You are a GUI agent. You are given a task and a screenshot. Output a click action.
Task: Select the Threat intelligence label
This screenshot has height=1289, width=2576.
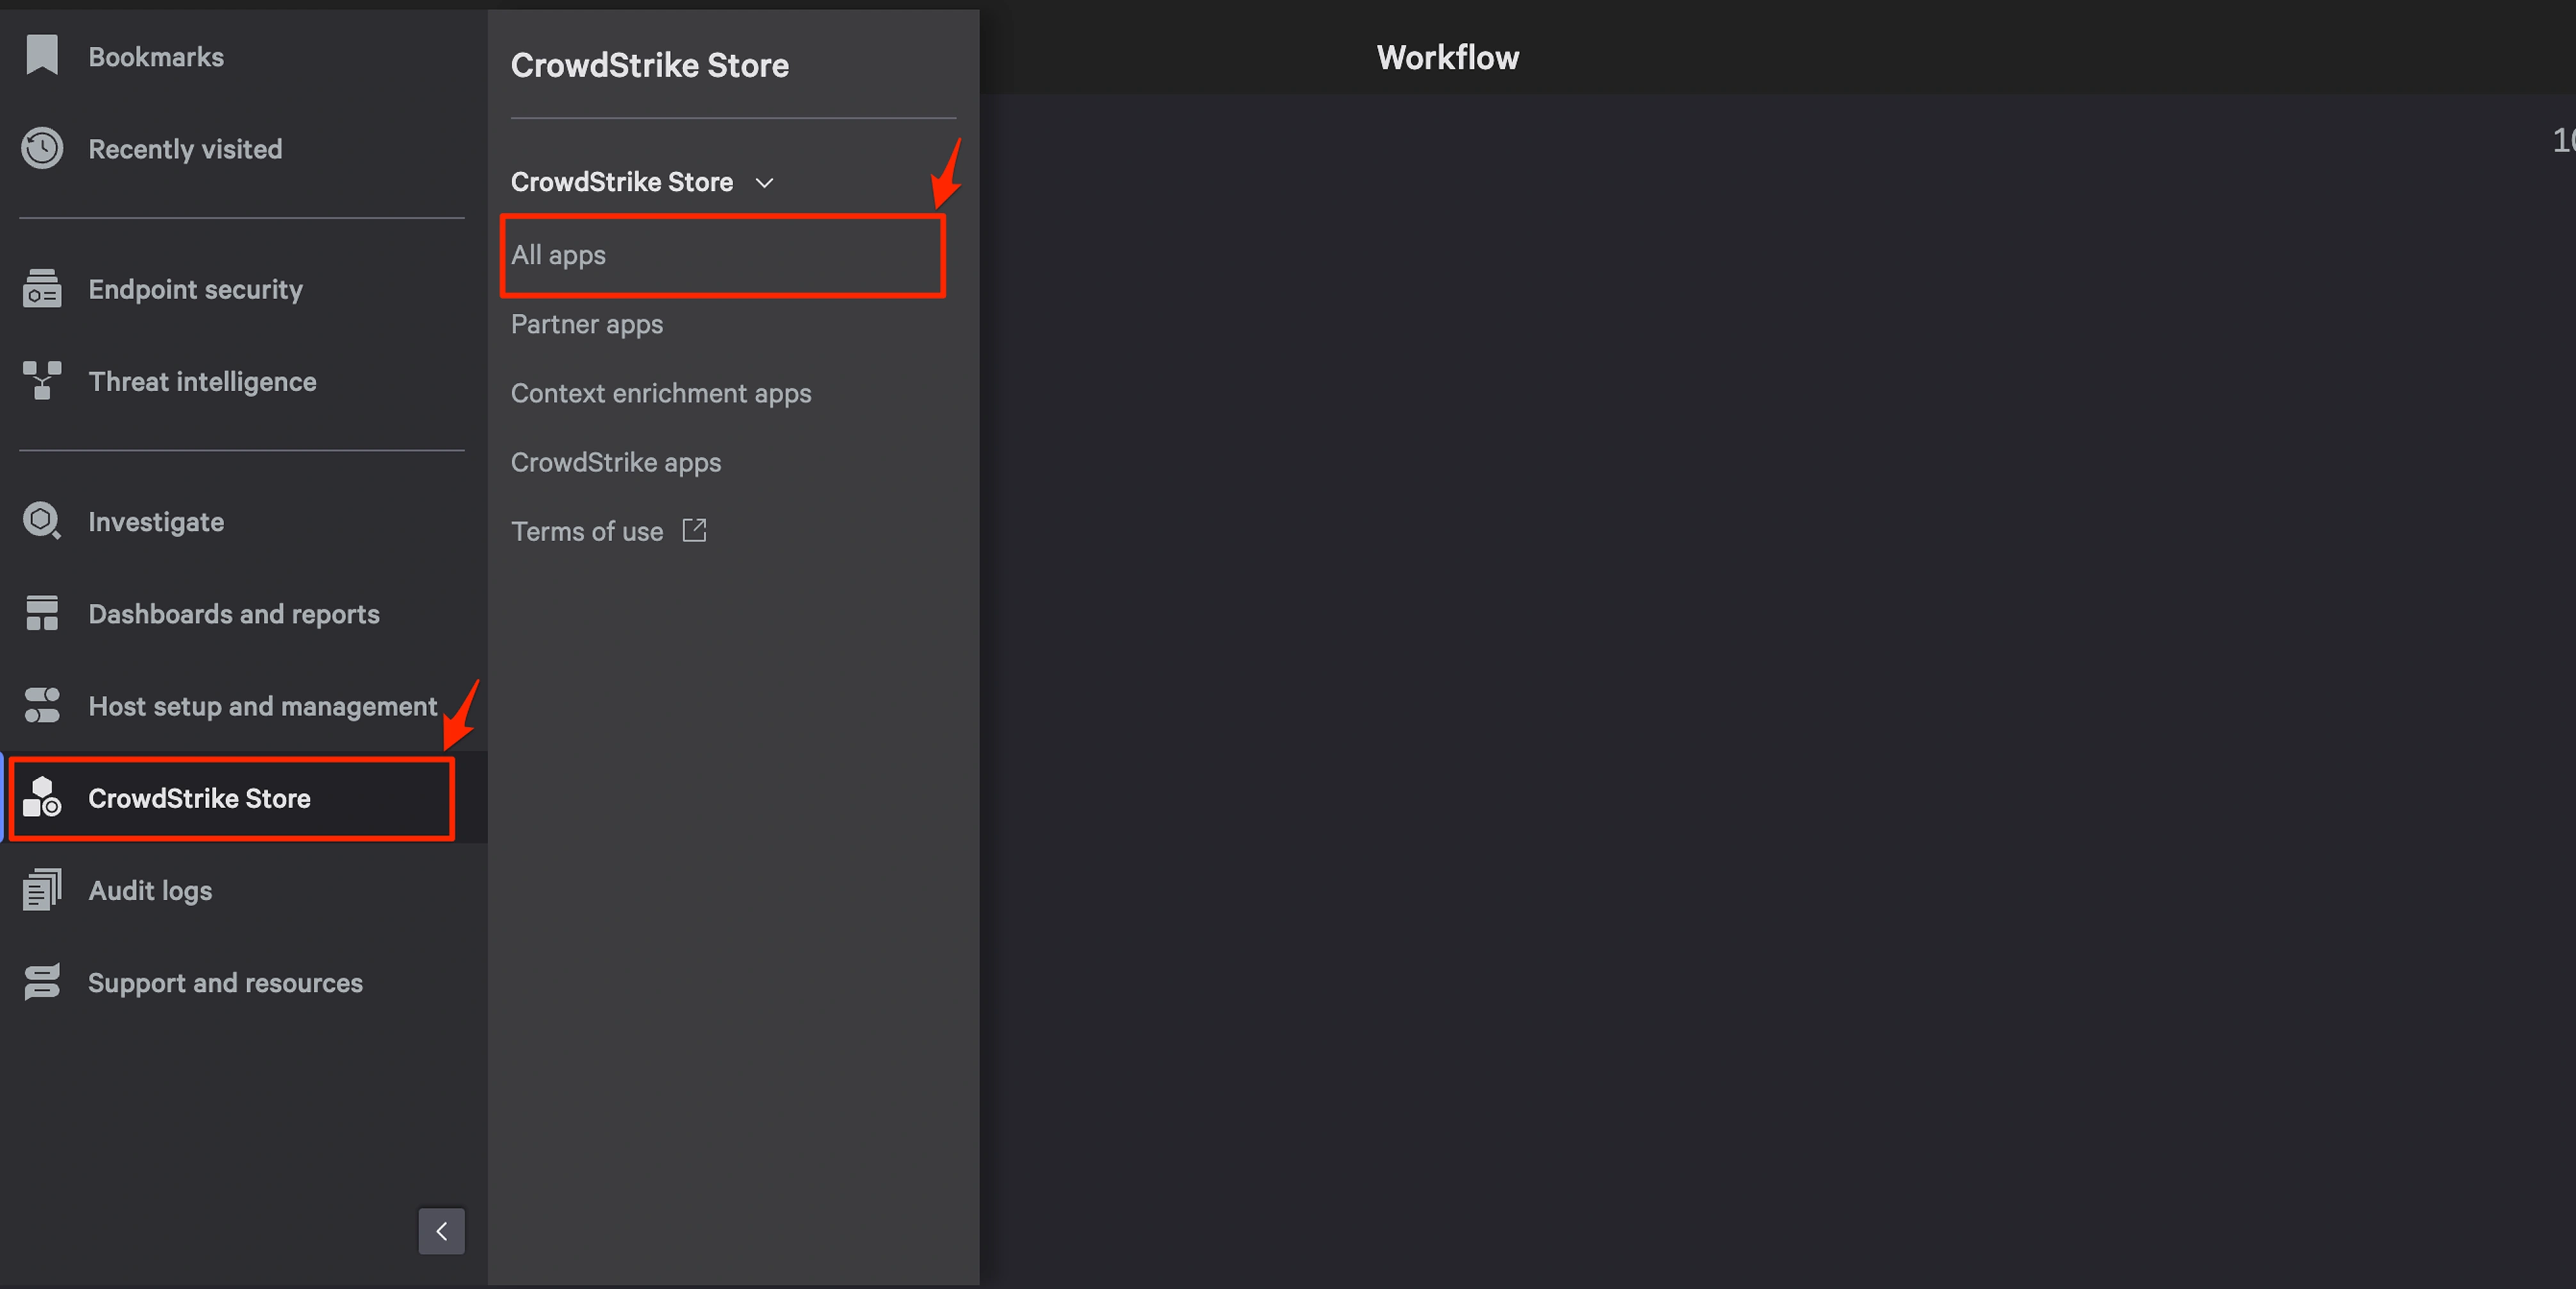(x=202, y=381)
